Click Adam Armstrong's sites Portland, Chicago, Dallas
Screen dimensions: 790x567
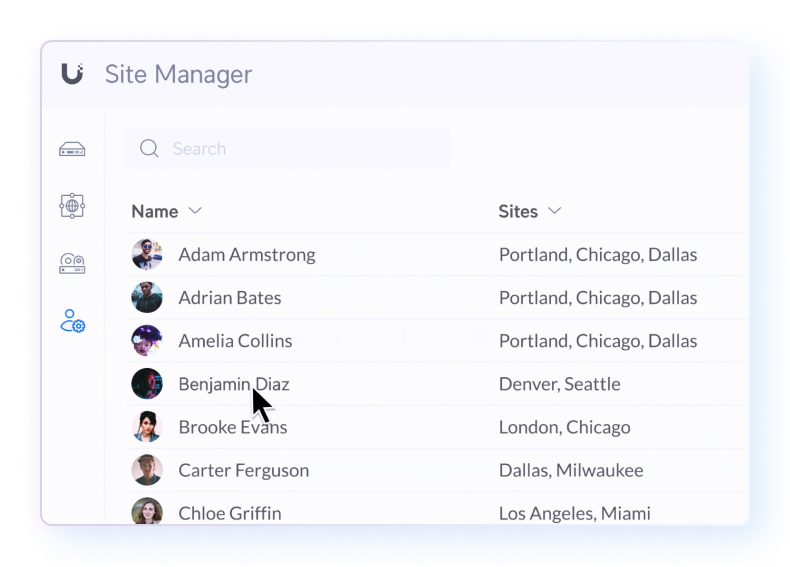coord(598,255)
